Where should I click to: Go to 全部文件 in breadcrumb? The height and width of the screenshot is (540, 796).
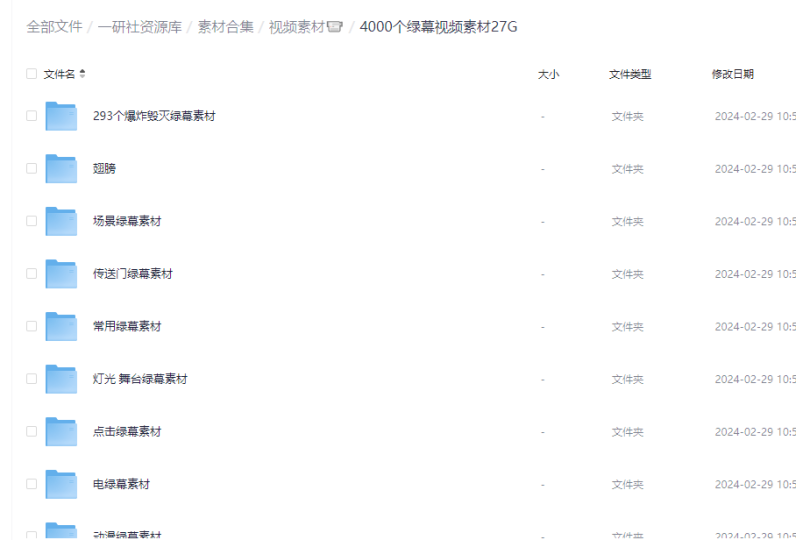point(54,27)
